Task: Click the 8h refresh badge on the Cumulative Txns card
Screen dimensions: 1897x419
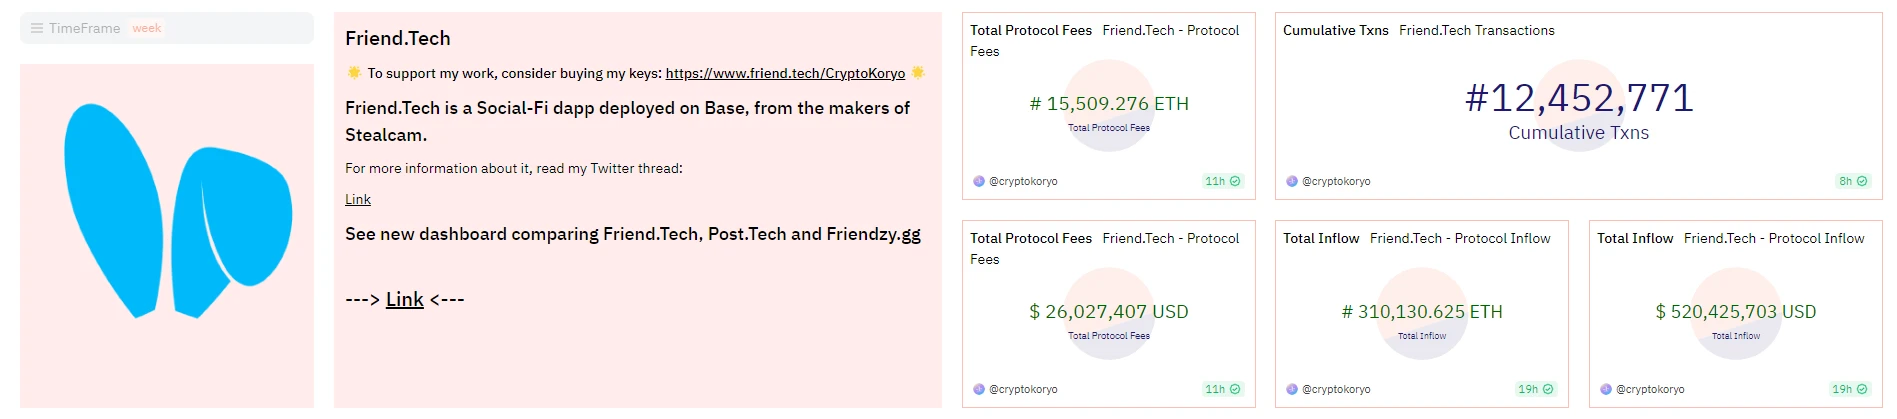Action: point(1852,181)
